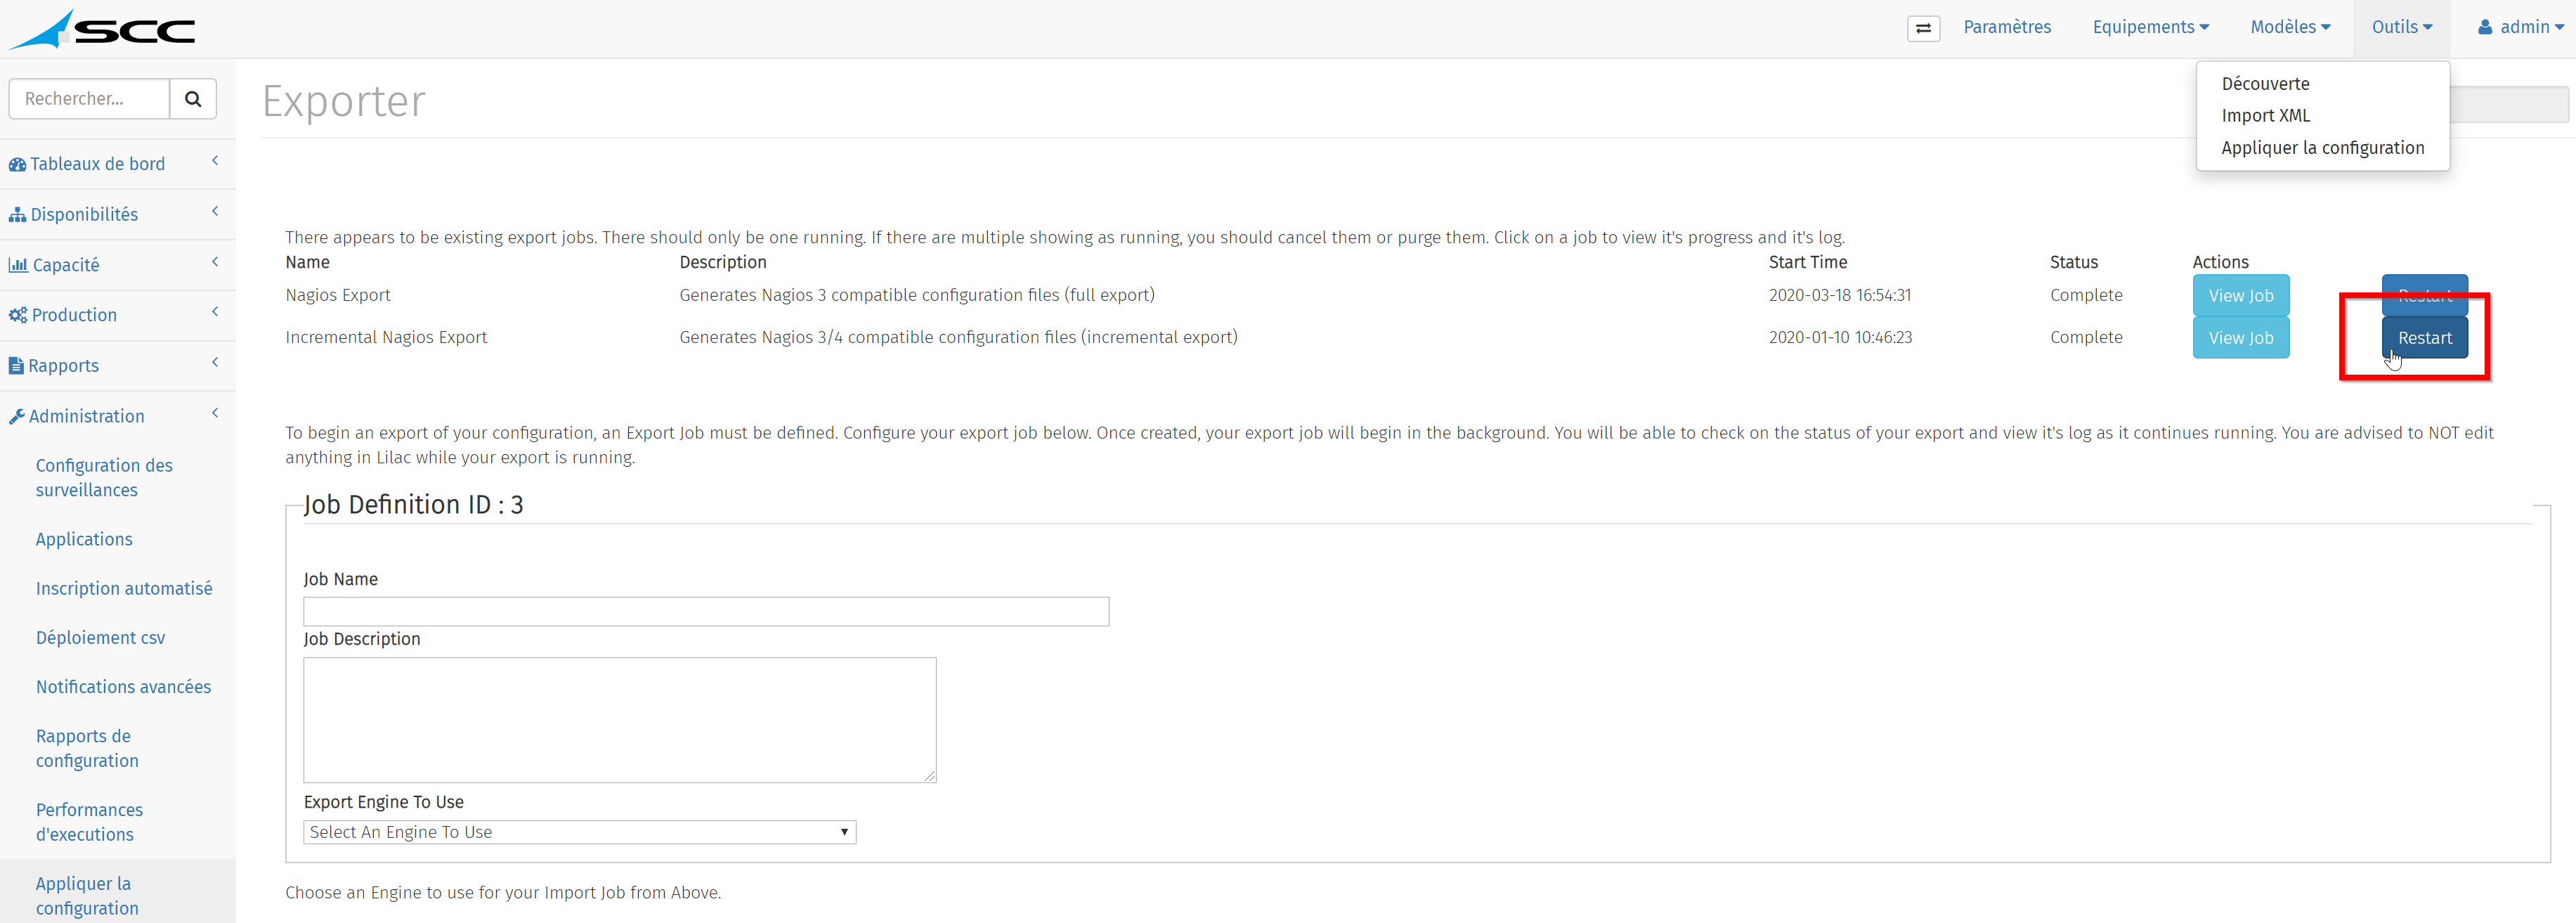Click the Production gears icon

pos(18,315)
